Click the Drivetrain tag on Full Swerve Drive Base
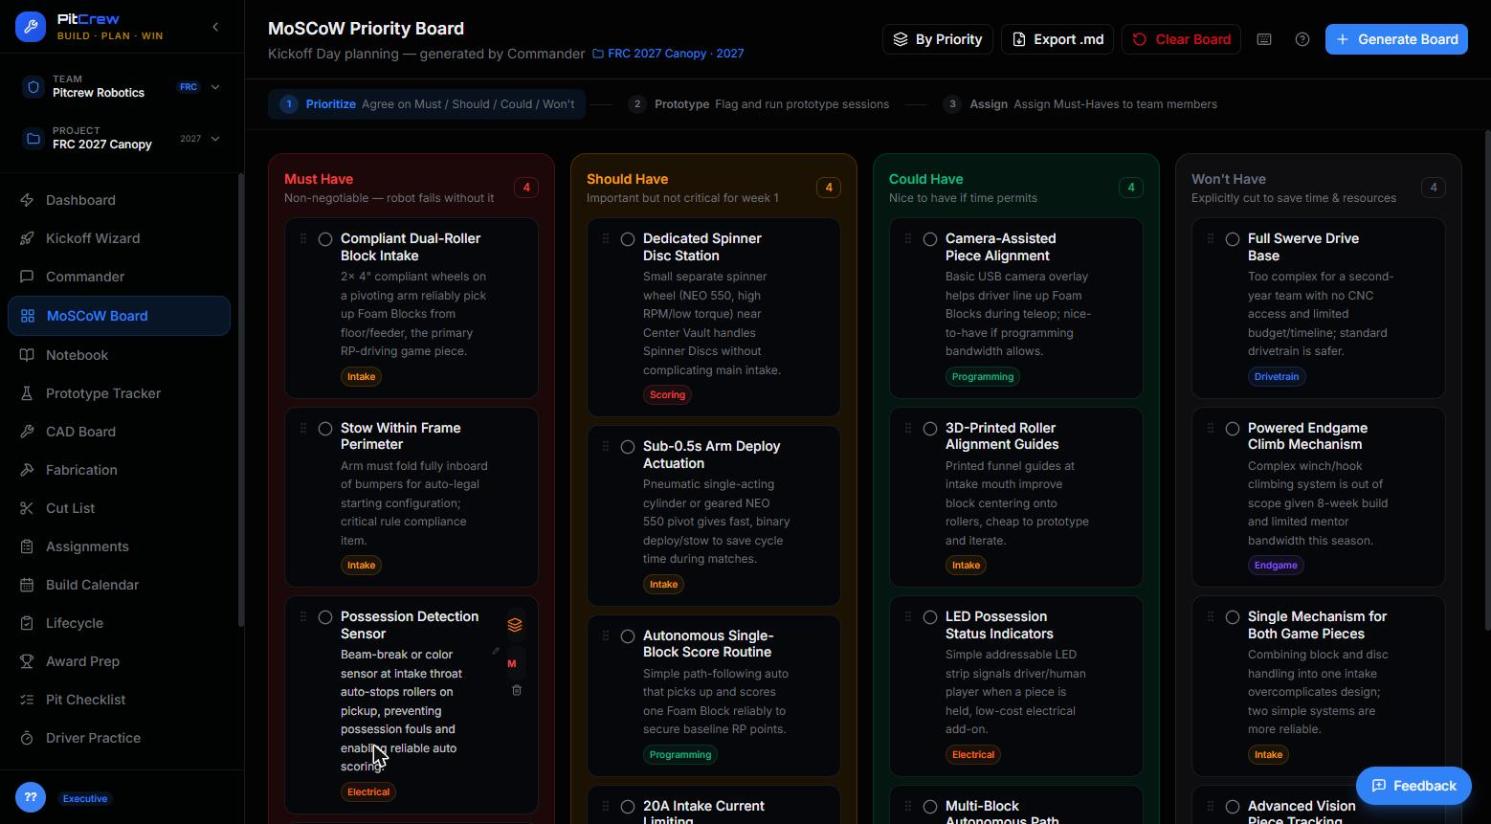1491x824 pixels. [1277, 377]
